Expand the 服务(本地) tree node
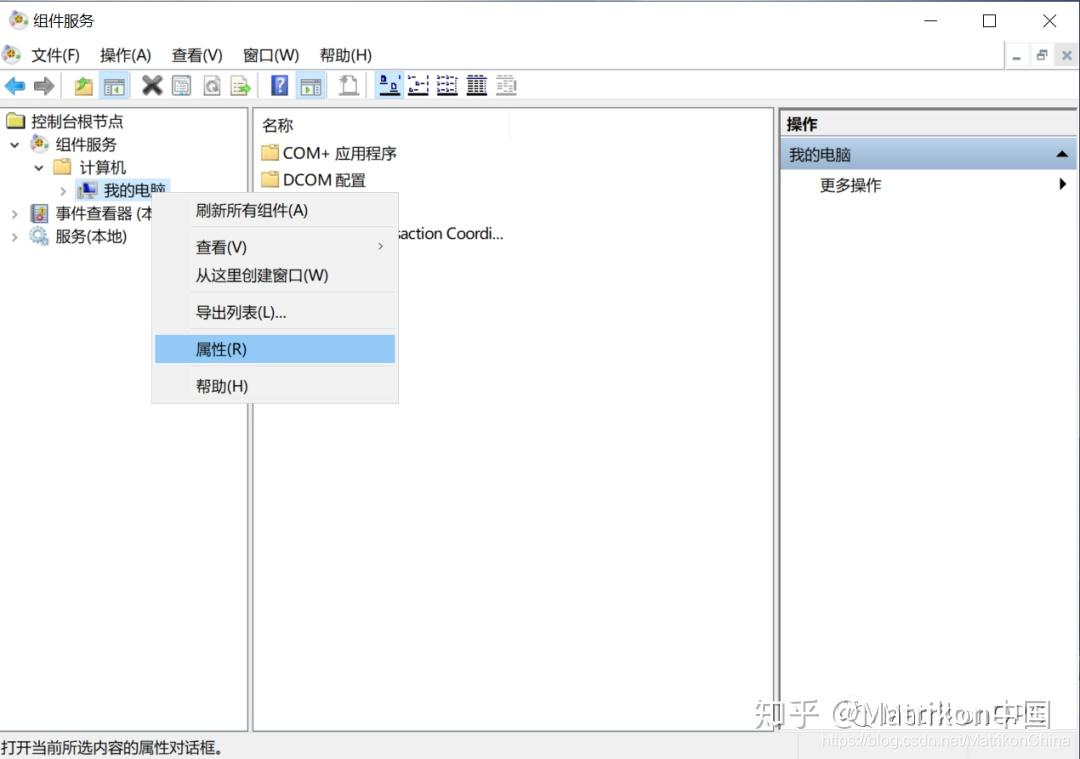Screen dimensions: 1080x759 [14, 237]
